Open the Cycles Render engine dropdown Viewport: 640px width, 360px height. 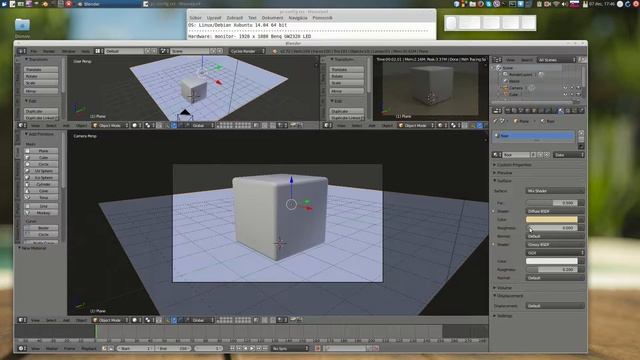(247, 51)
